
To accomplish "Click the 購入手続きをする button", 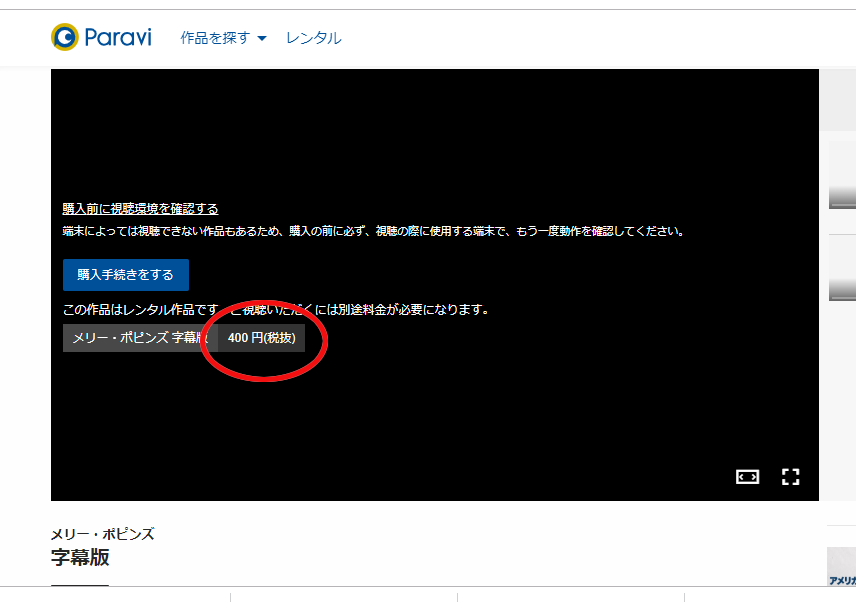I will click(126, 275).
